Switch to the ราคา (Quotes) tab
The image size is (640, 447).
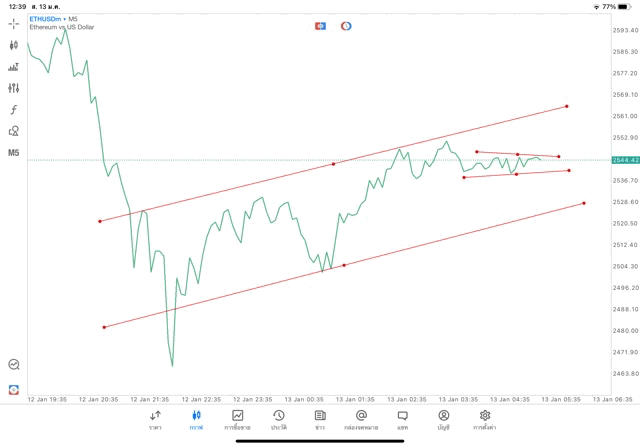pos(155,419)
